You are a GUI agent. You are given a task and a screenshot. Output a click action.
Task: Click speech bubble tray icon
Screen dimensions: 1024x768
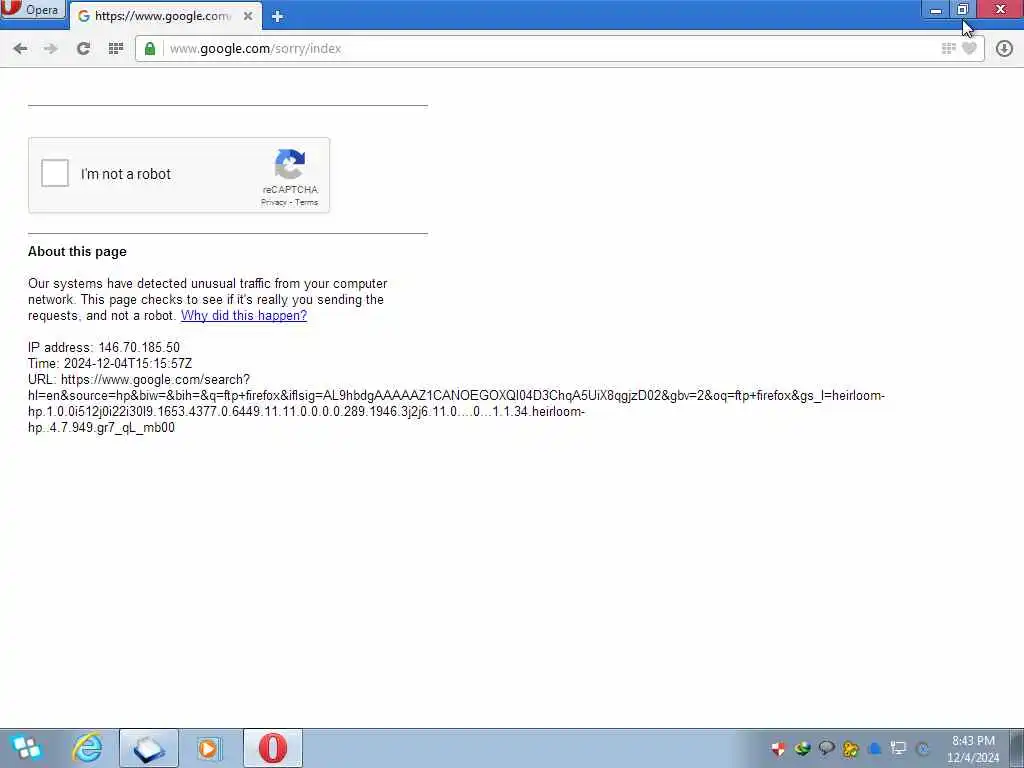(826, 748)
